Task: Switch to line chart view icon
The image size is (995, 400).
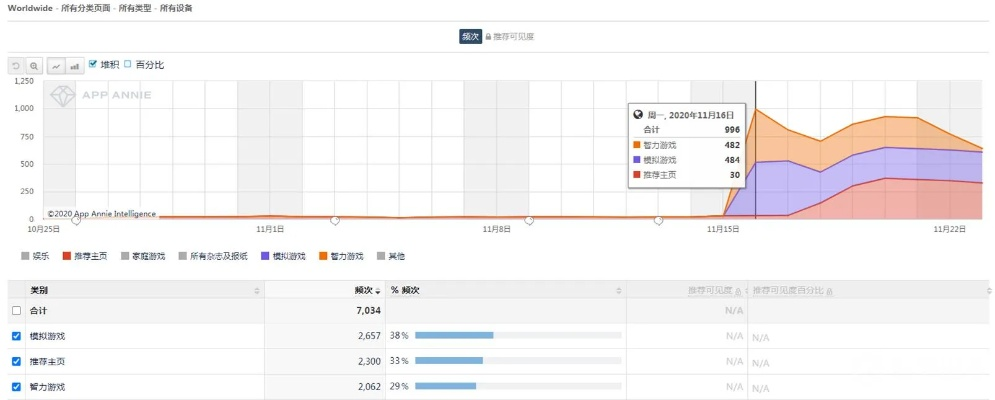Action: (57, 65)
